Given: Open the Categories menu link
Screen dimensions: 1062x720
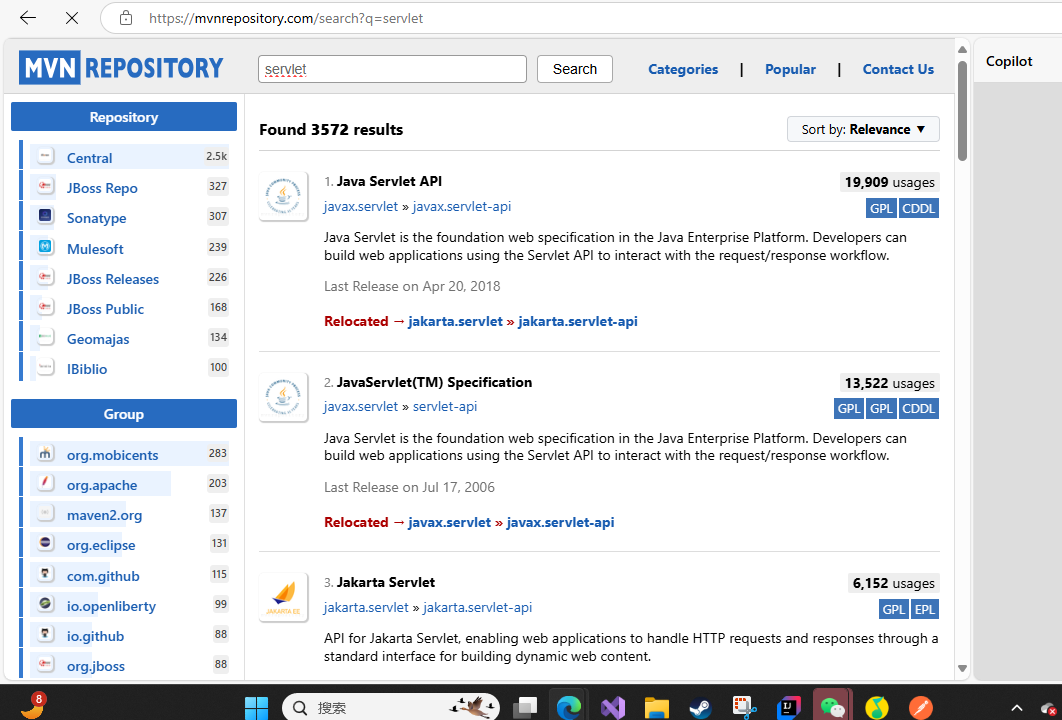Looking at the screenshot, I should click(x=683, y=69).
